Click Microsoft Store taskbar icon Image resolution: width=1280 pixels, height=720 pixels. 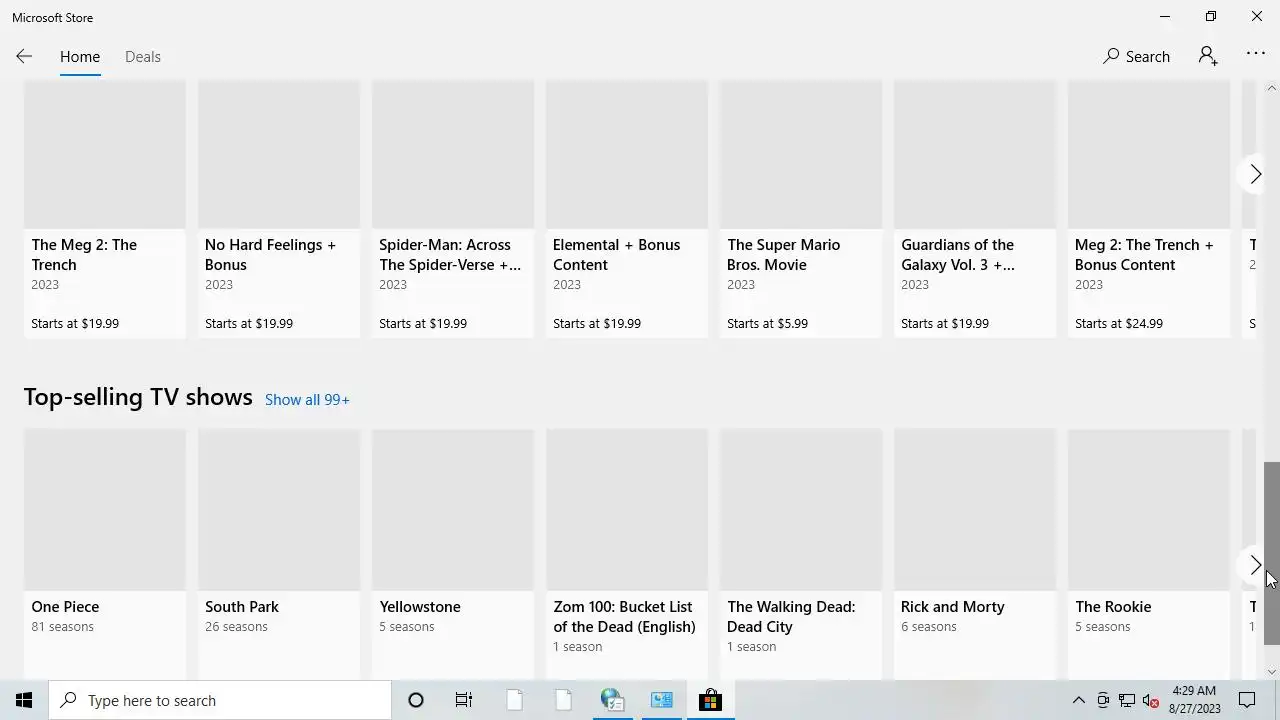click(710, 700)
